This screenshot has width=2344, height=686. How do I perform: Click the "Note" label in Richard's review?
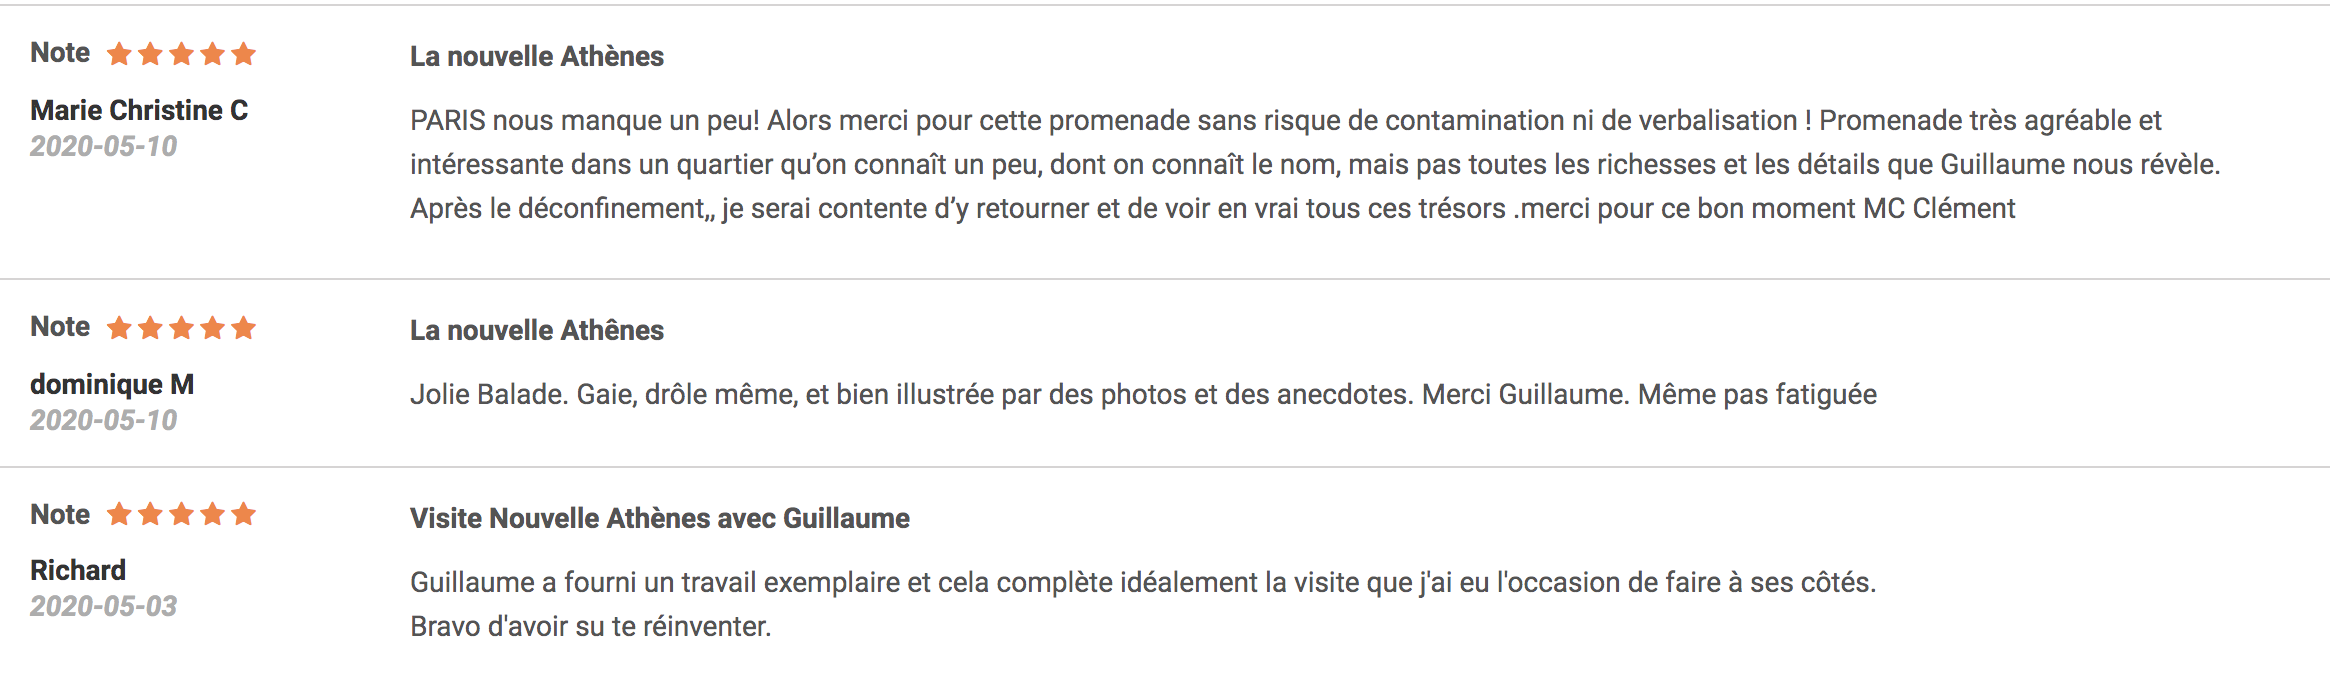[60, 514]
